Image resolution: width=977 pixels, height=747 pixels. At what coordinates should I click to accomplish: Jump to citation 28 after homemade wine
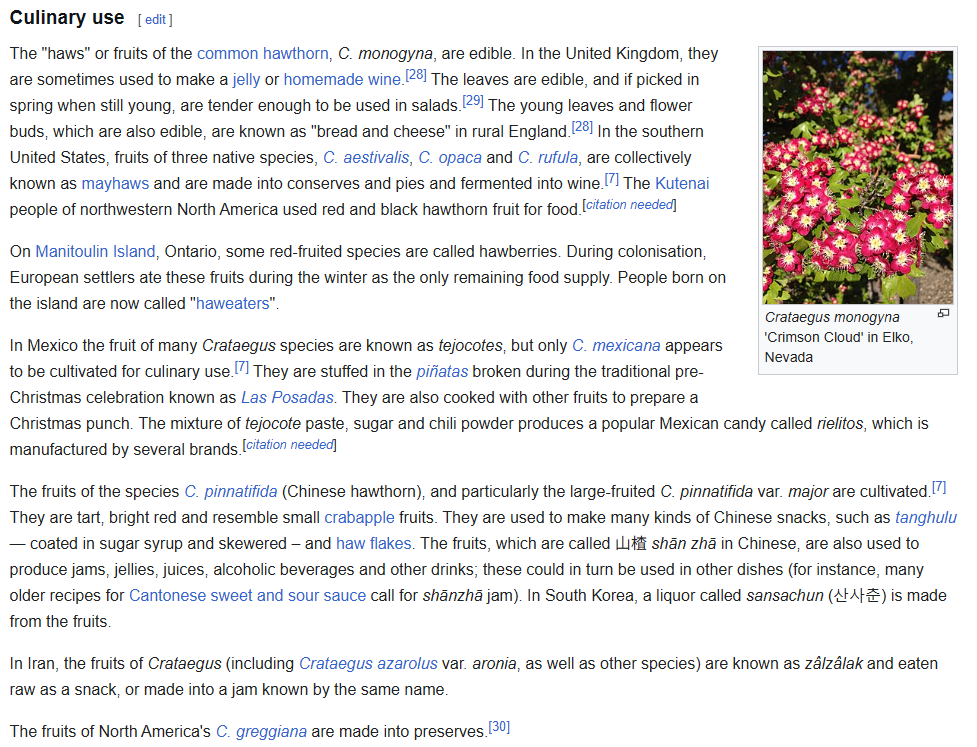pos(416,75)
